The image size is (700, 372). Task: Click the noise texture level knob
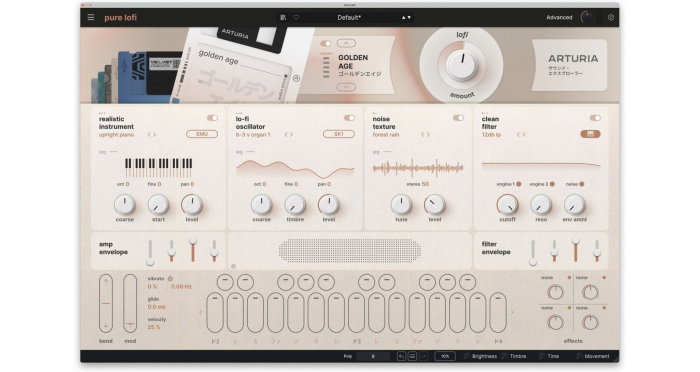coord(435,205)
